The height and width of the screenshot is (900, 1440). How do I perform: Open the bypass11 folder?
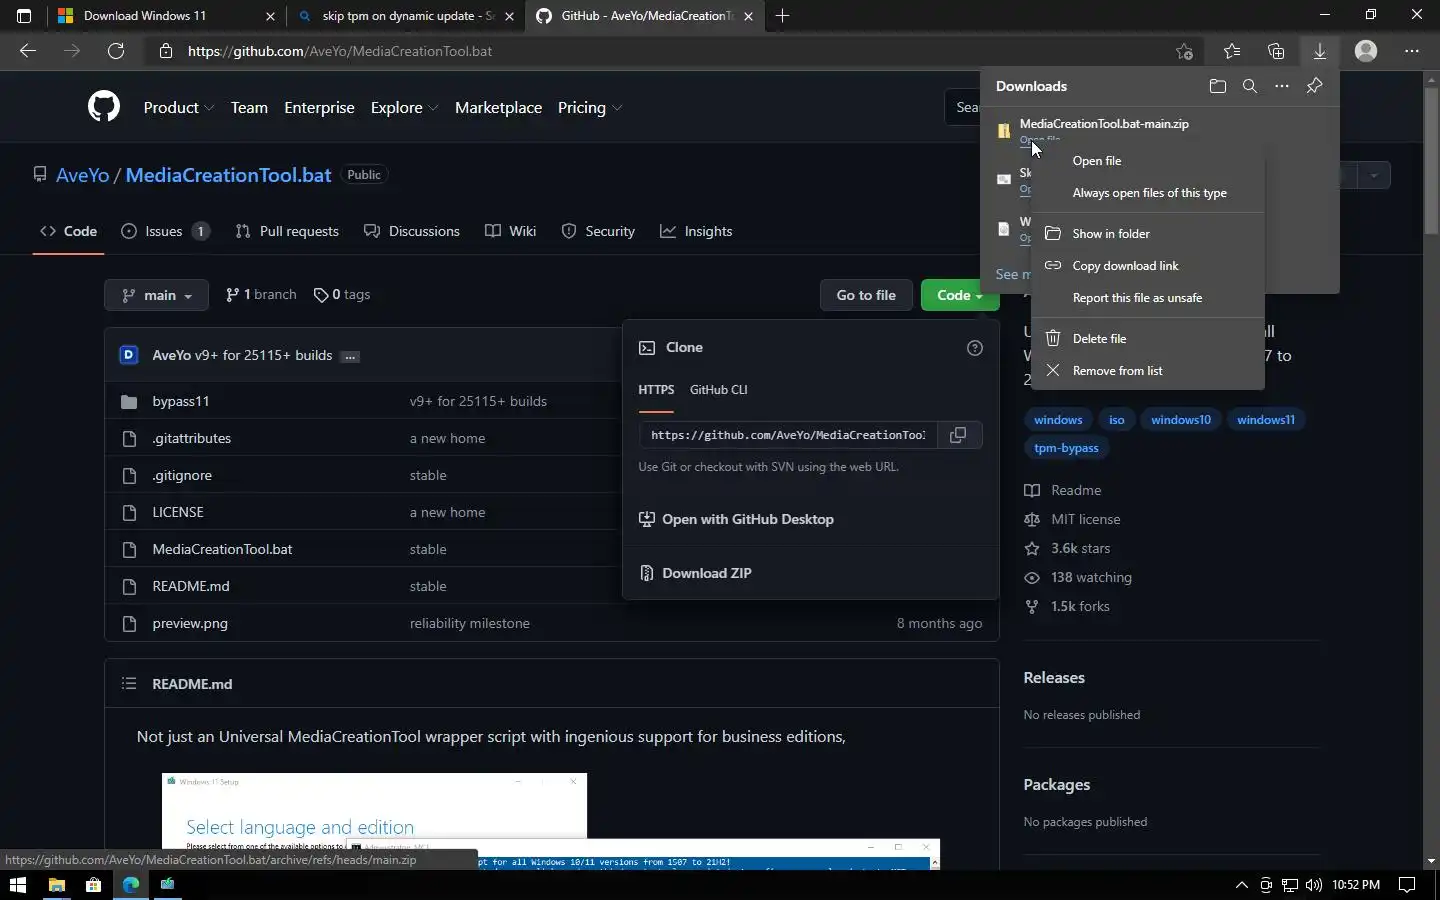point(181,401)
